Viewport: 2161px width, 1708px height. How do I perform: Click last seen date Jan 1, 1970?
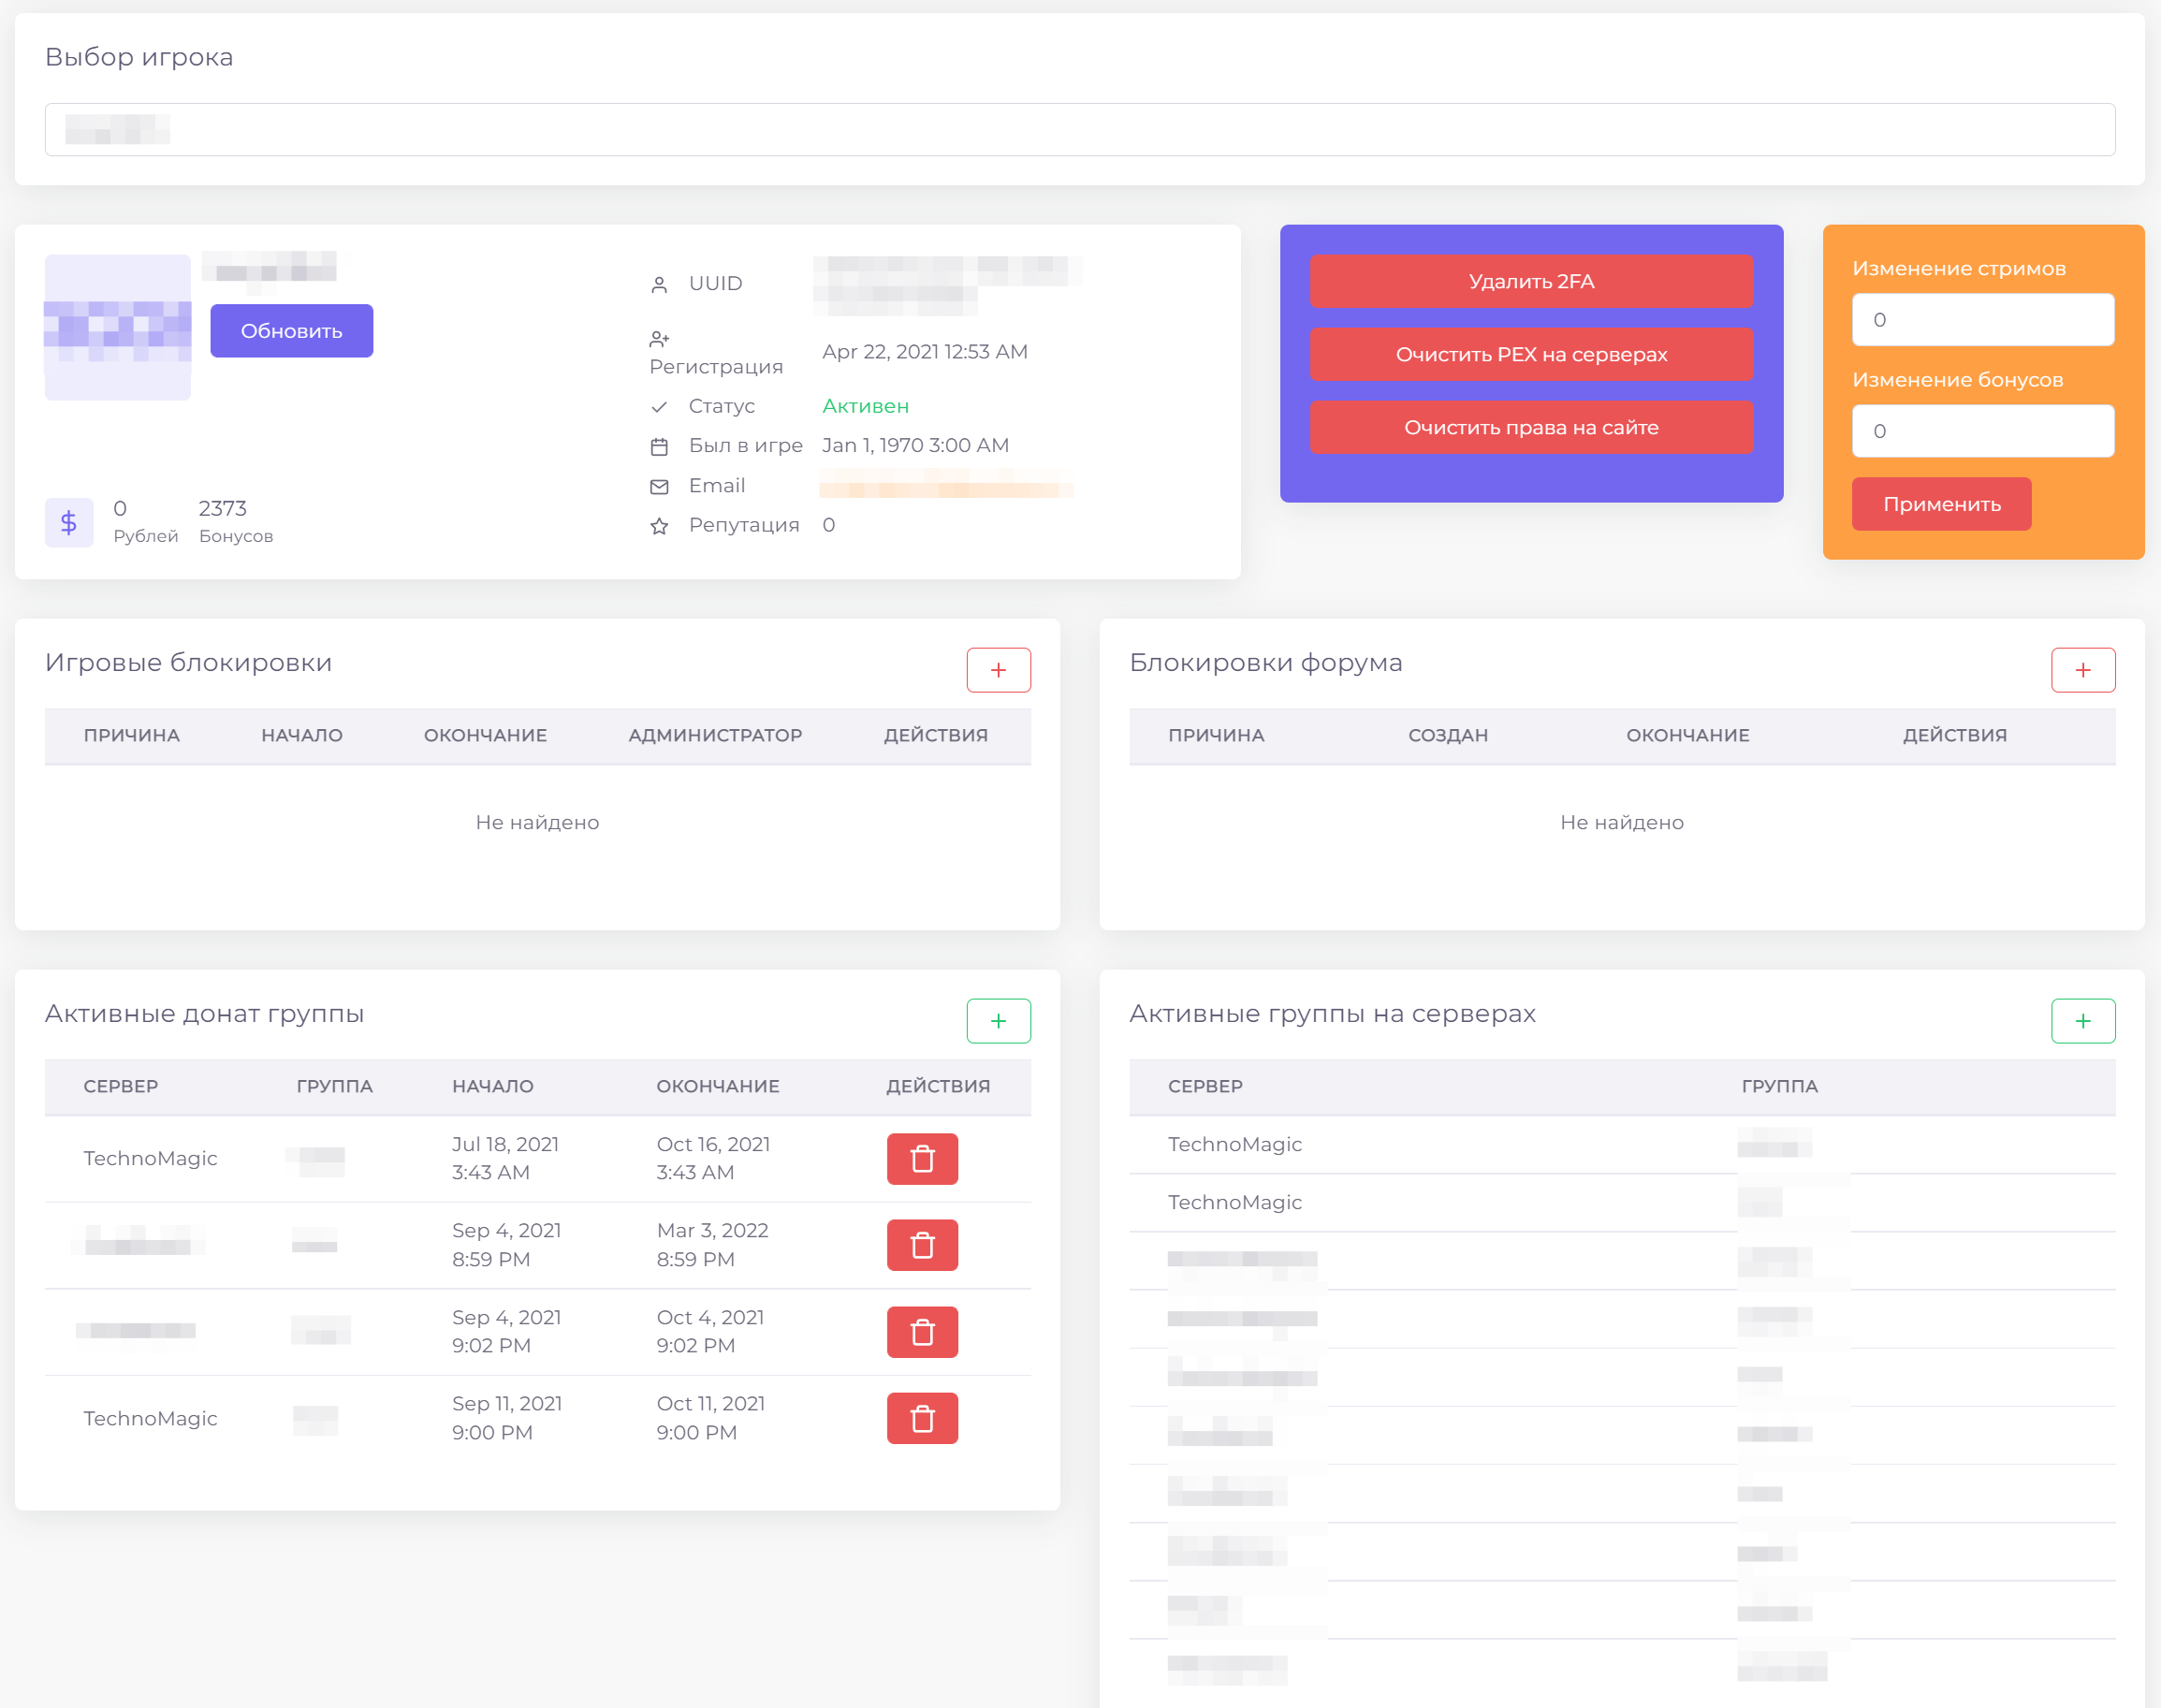click(x=915, y=445)
